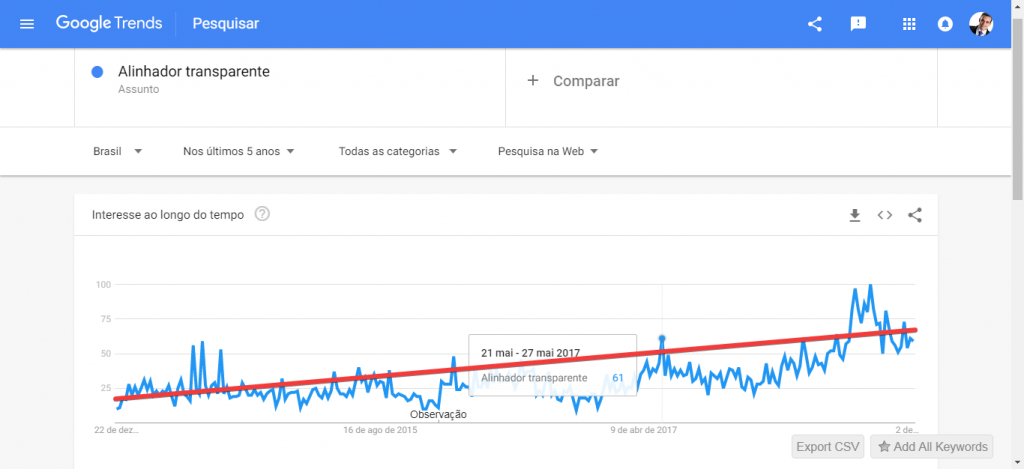This screenshot has height=469, width=1024.
Task: Open embed code for the chart
Action: tap(885, 215)
